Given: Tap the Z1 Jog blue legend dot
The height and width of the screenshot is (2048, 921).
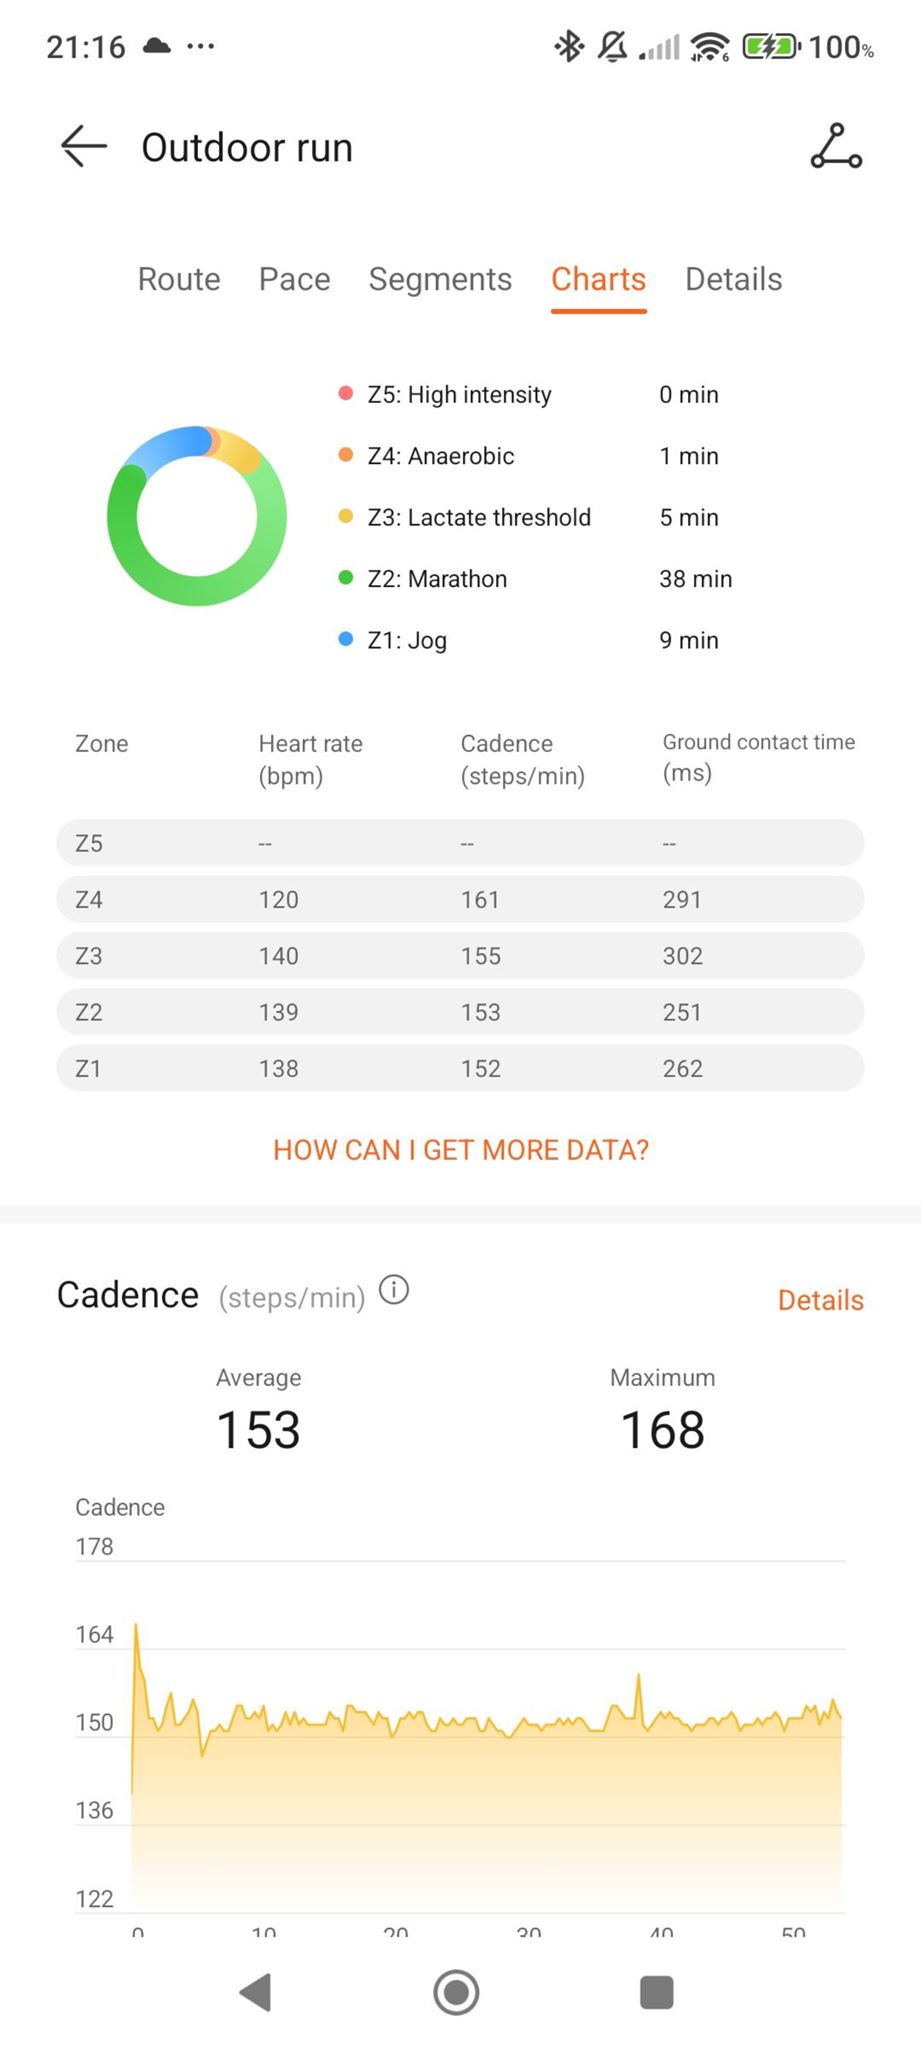Looking at the screenshot, I should (x=346, y=639).
